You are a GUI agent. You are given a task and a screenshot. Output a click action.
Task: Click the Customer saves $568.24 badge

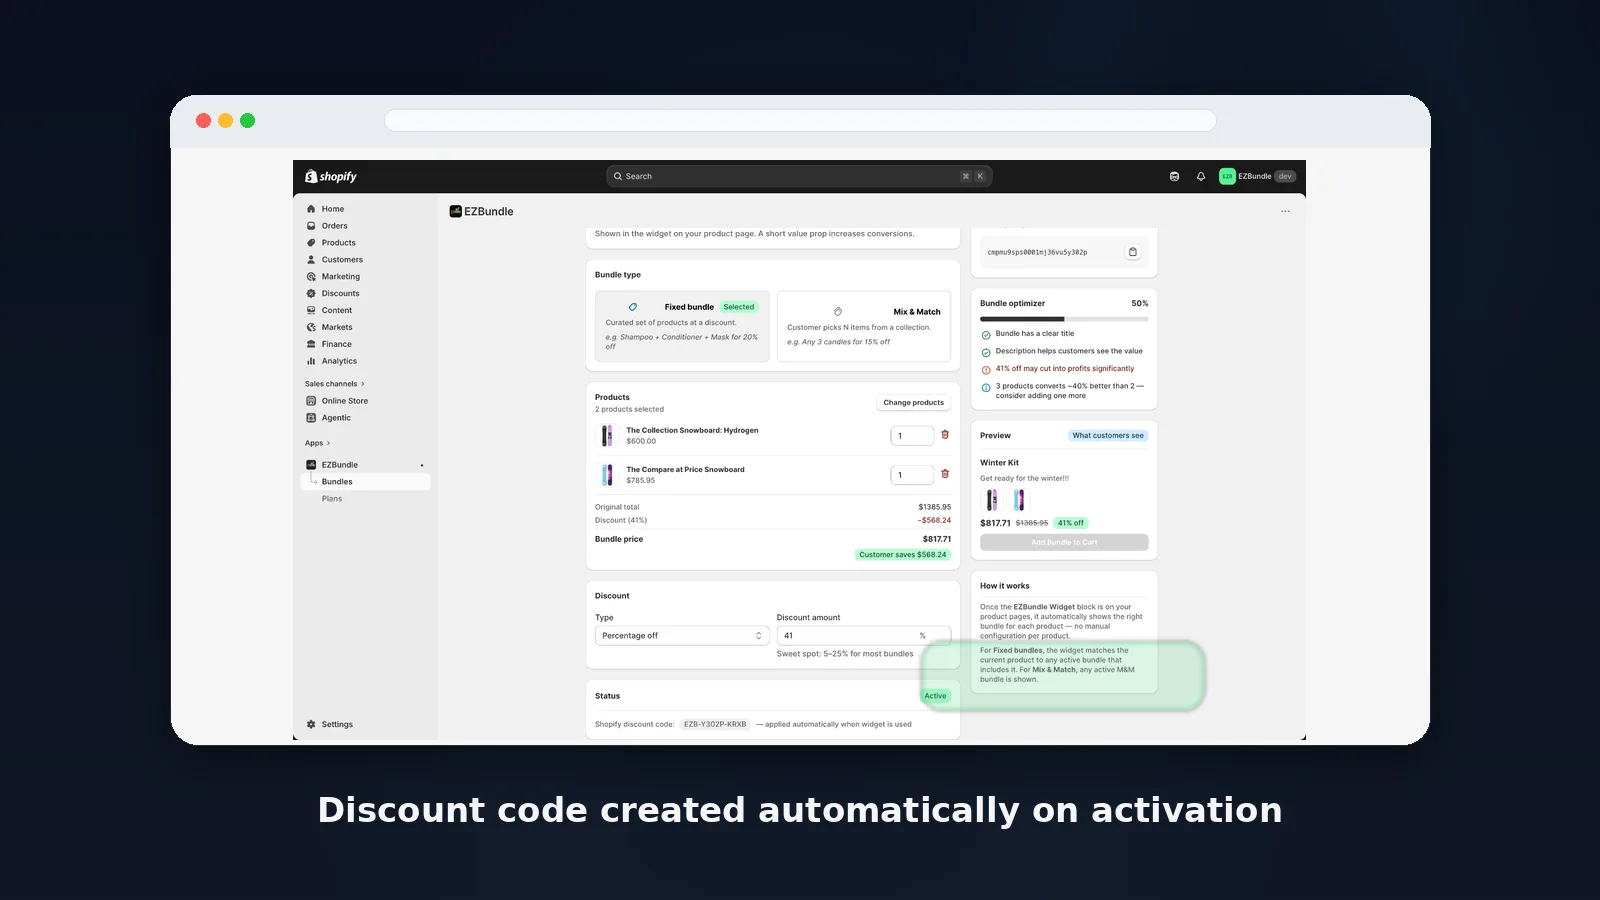tap(902, 555)
